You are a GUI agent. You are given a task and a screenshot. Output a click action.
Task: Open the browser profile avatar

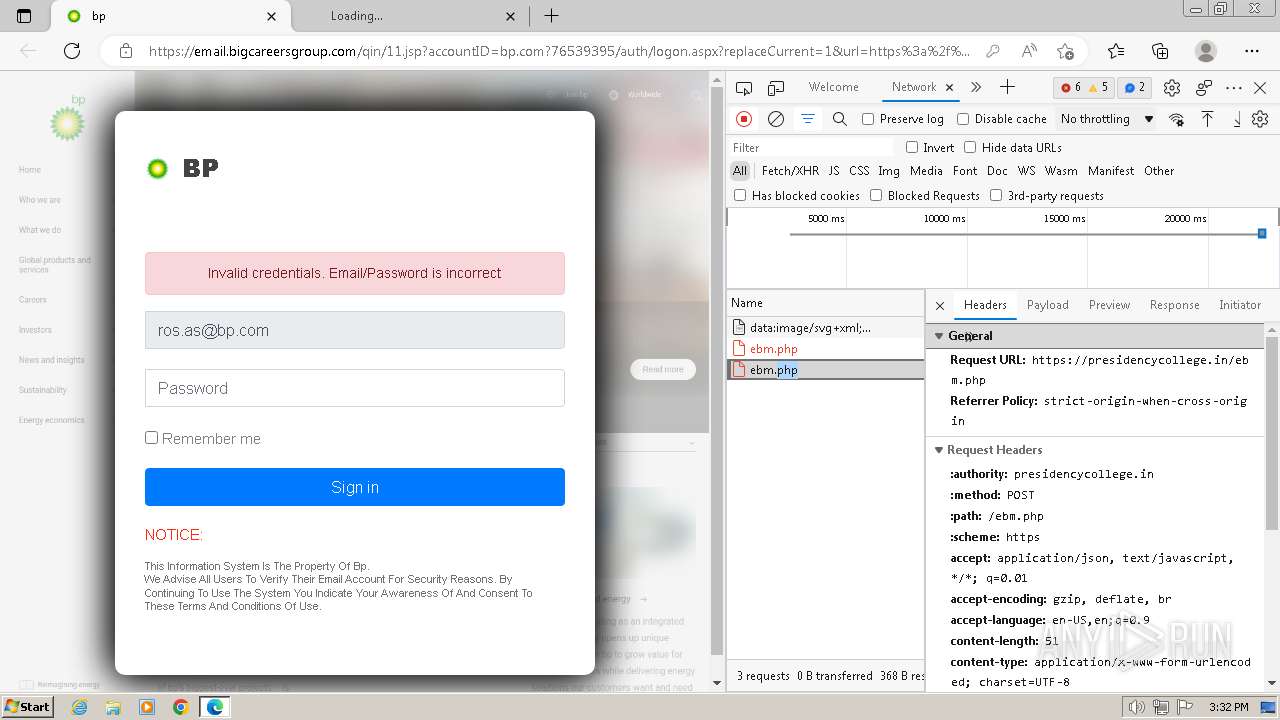(1206, 51)
